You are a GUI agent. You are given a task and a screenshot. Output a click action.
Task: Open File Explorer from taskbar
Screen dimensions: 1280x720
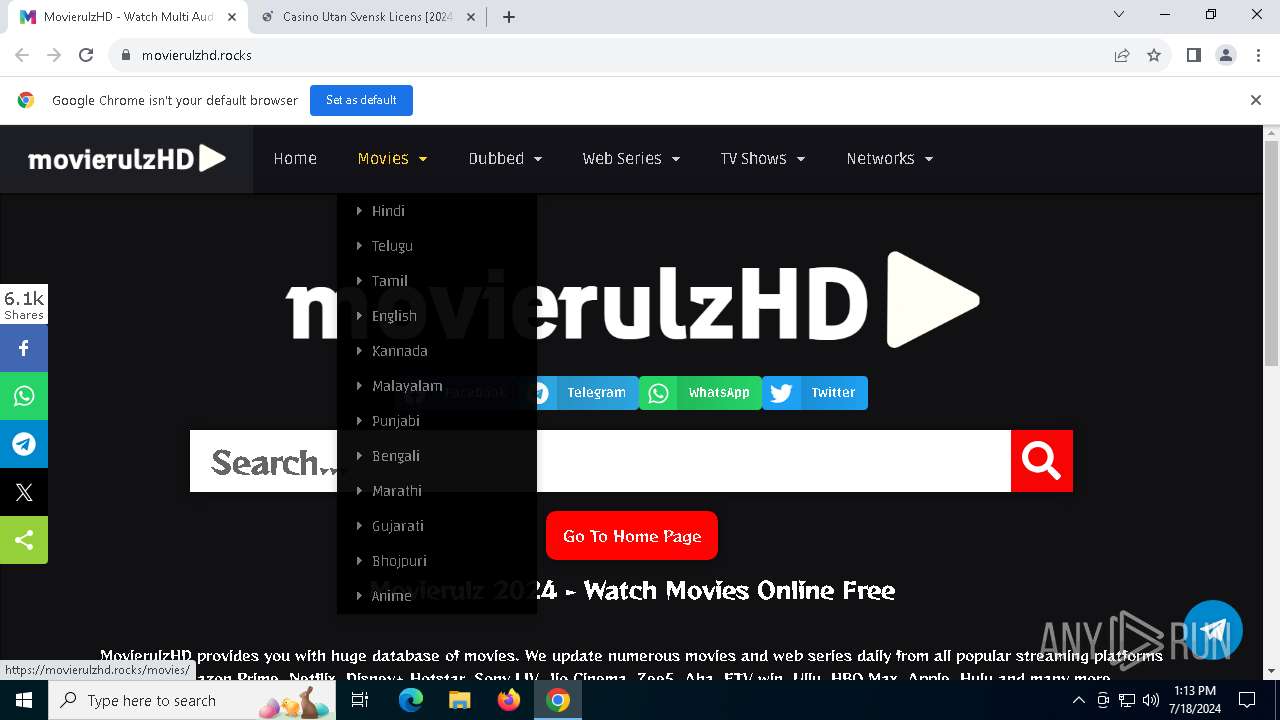tap(459, 700)
